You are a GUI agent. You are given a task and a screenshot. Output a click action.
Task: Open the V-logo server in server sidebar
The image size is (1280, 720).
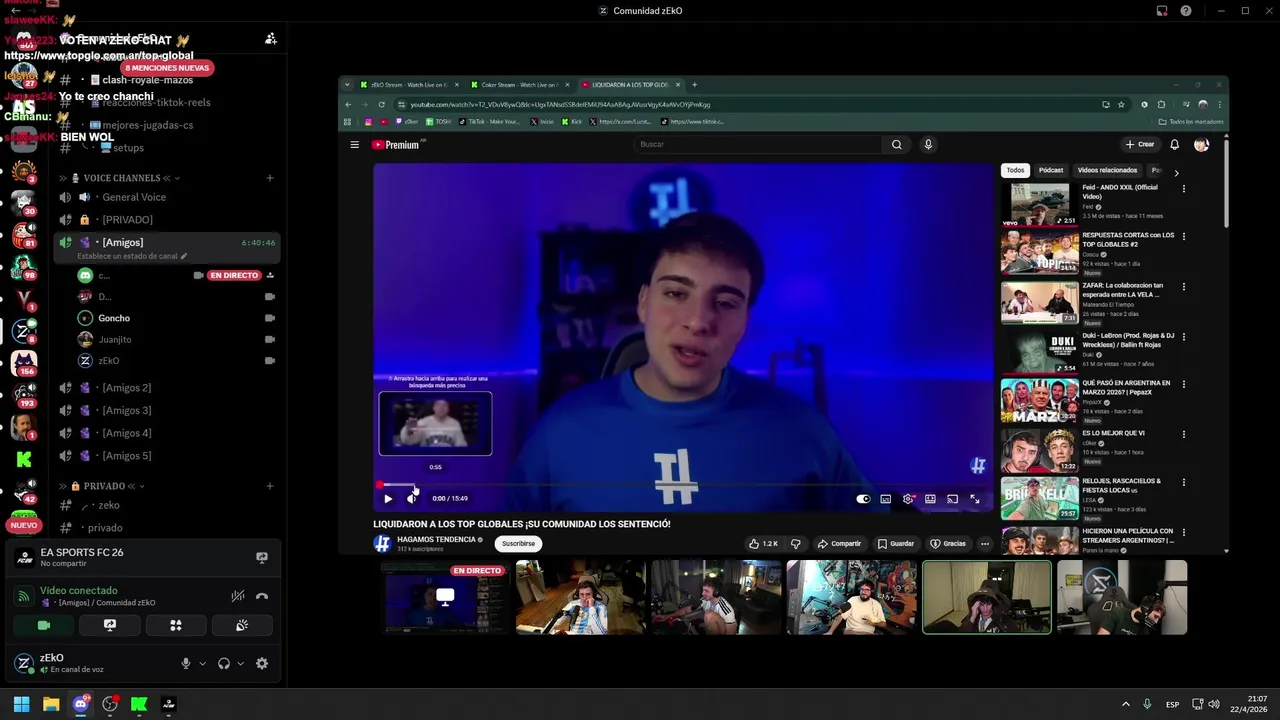(24, 298)
